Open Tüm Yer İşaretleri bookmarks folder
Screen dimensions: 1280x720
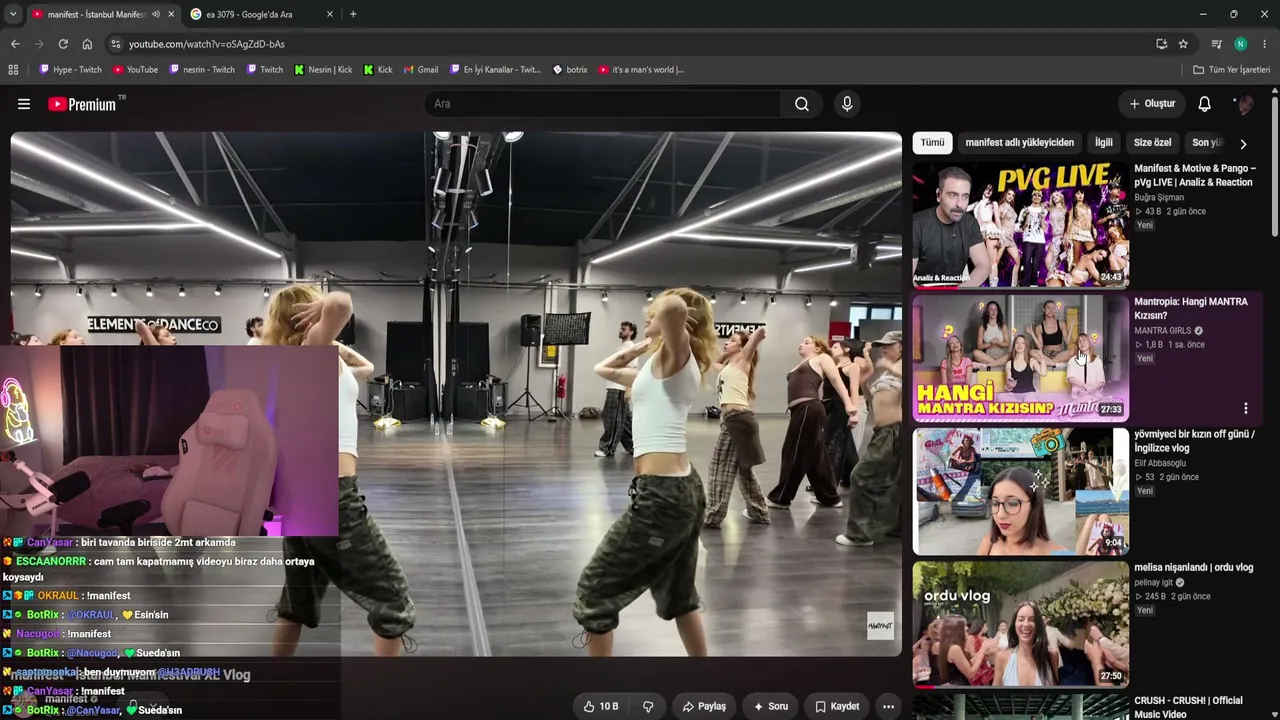[x=1231, y=70]
